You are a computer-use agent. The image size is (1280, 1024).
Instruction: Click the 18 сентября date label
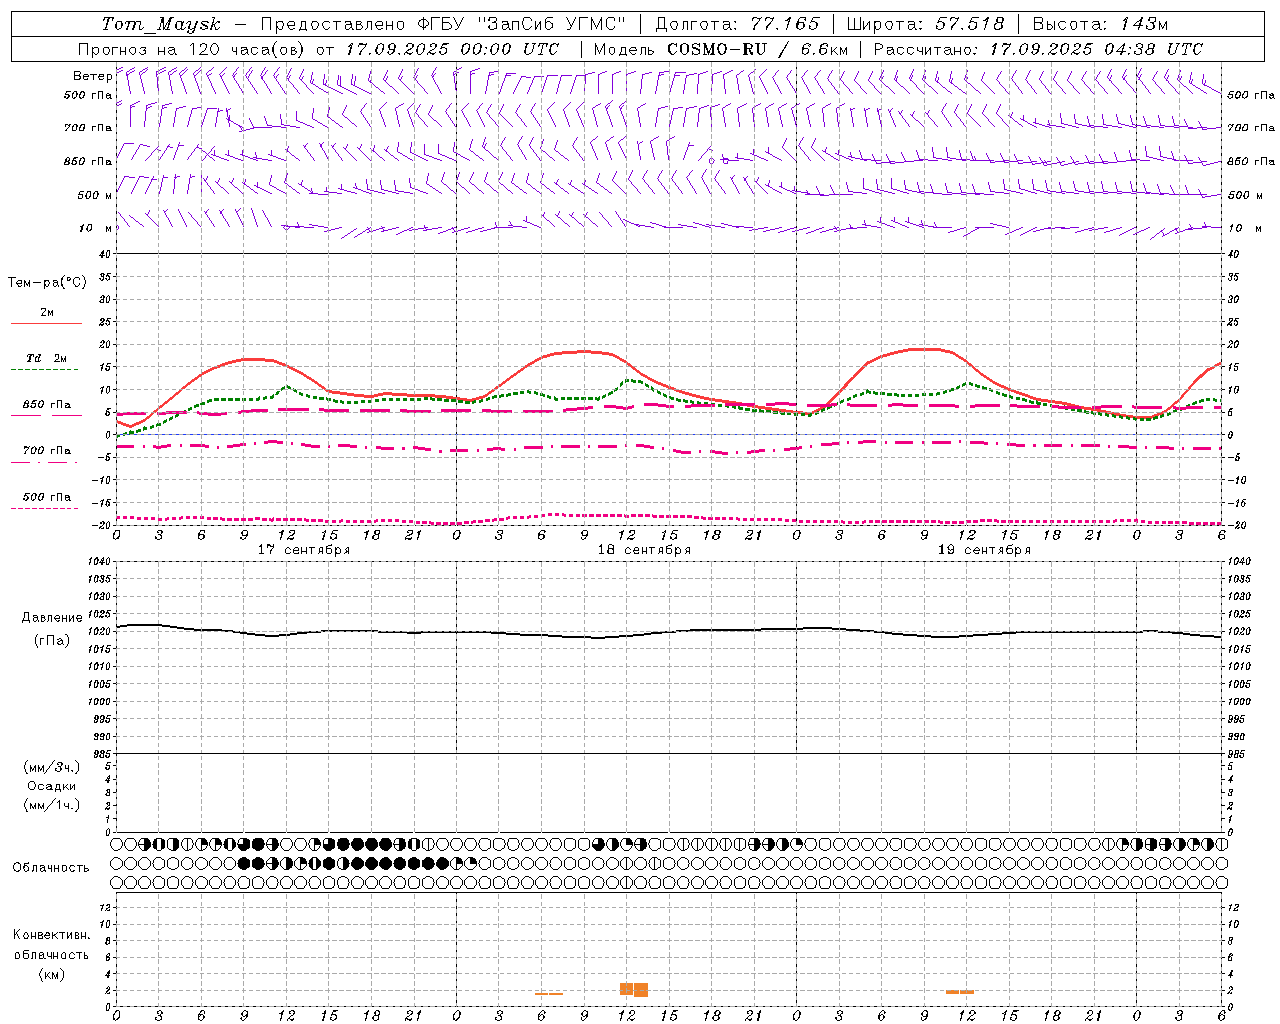[644, 549]
